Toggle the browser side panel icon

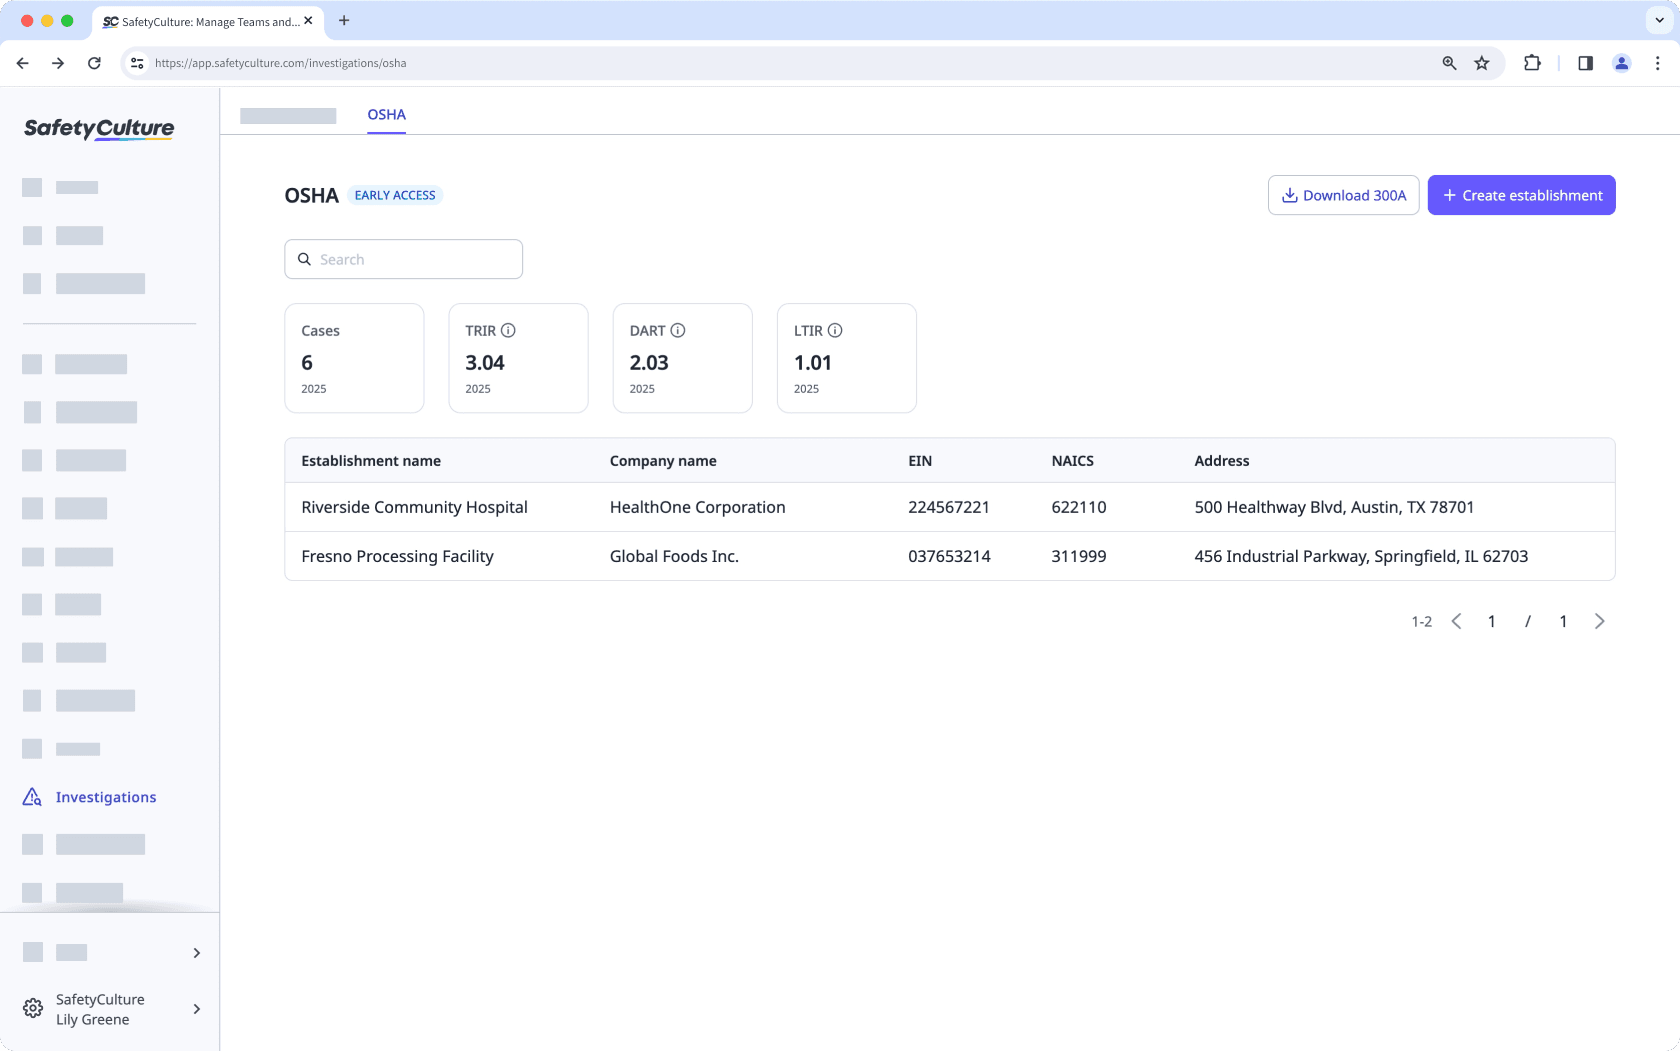pos(1585,63)
